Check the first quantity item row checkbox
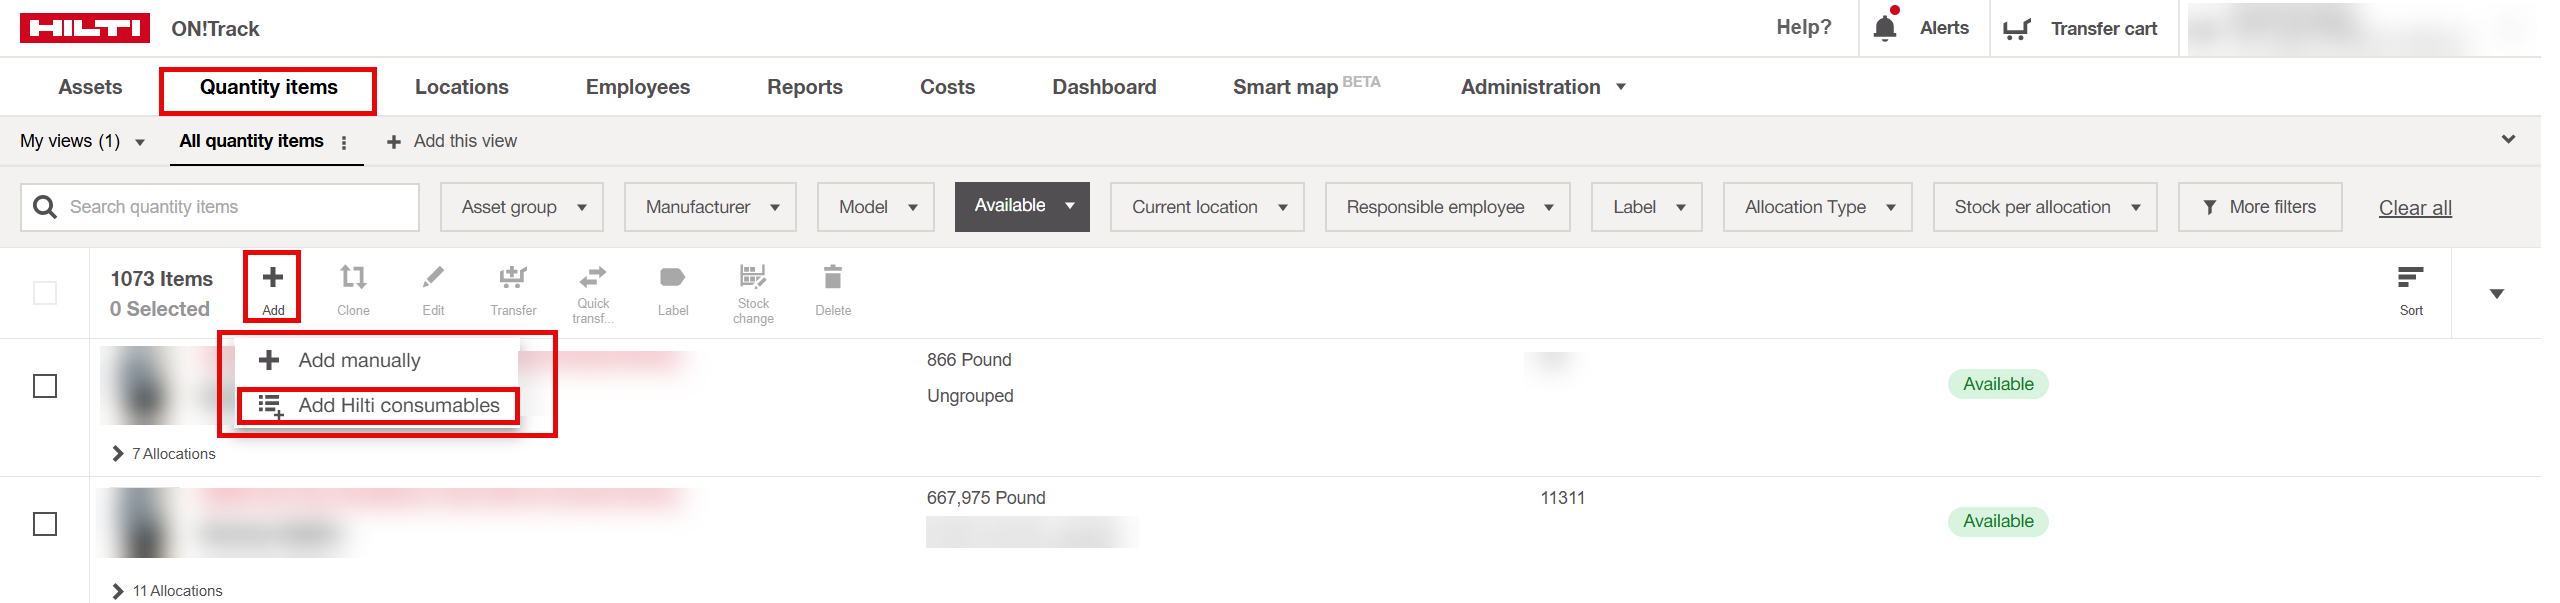The height and width of the screenshot is (603, 2560). pos(45,386)
